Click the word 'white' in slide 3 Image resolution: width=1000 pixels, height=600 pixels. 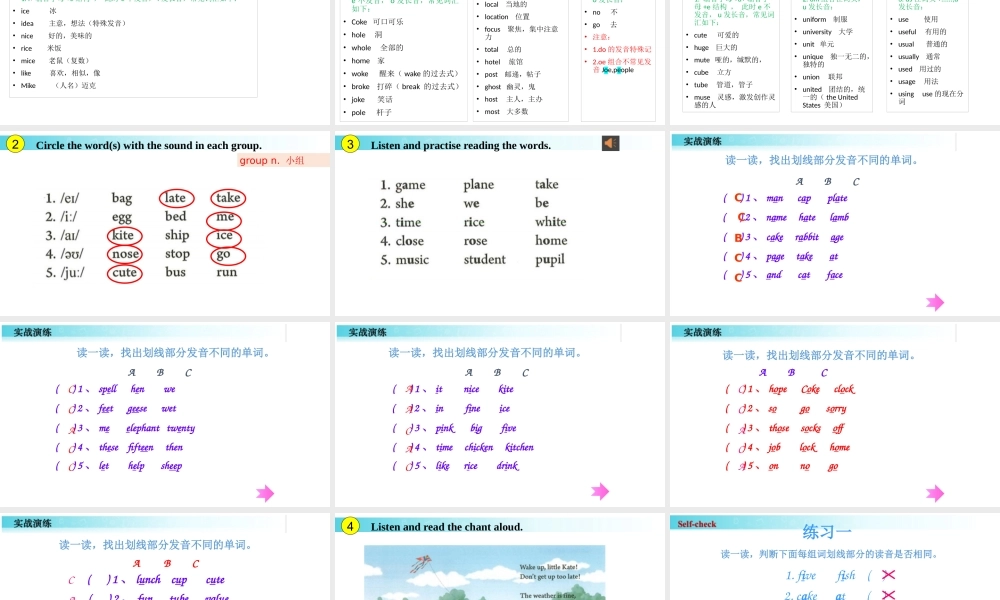pyautogui.click(x=551, y=222)
